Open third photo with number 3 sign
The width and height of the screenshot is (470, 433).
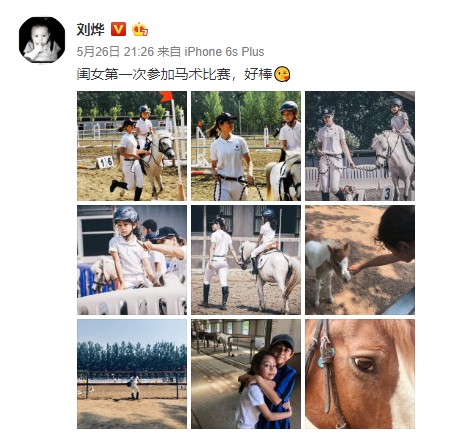360,146
